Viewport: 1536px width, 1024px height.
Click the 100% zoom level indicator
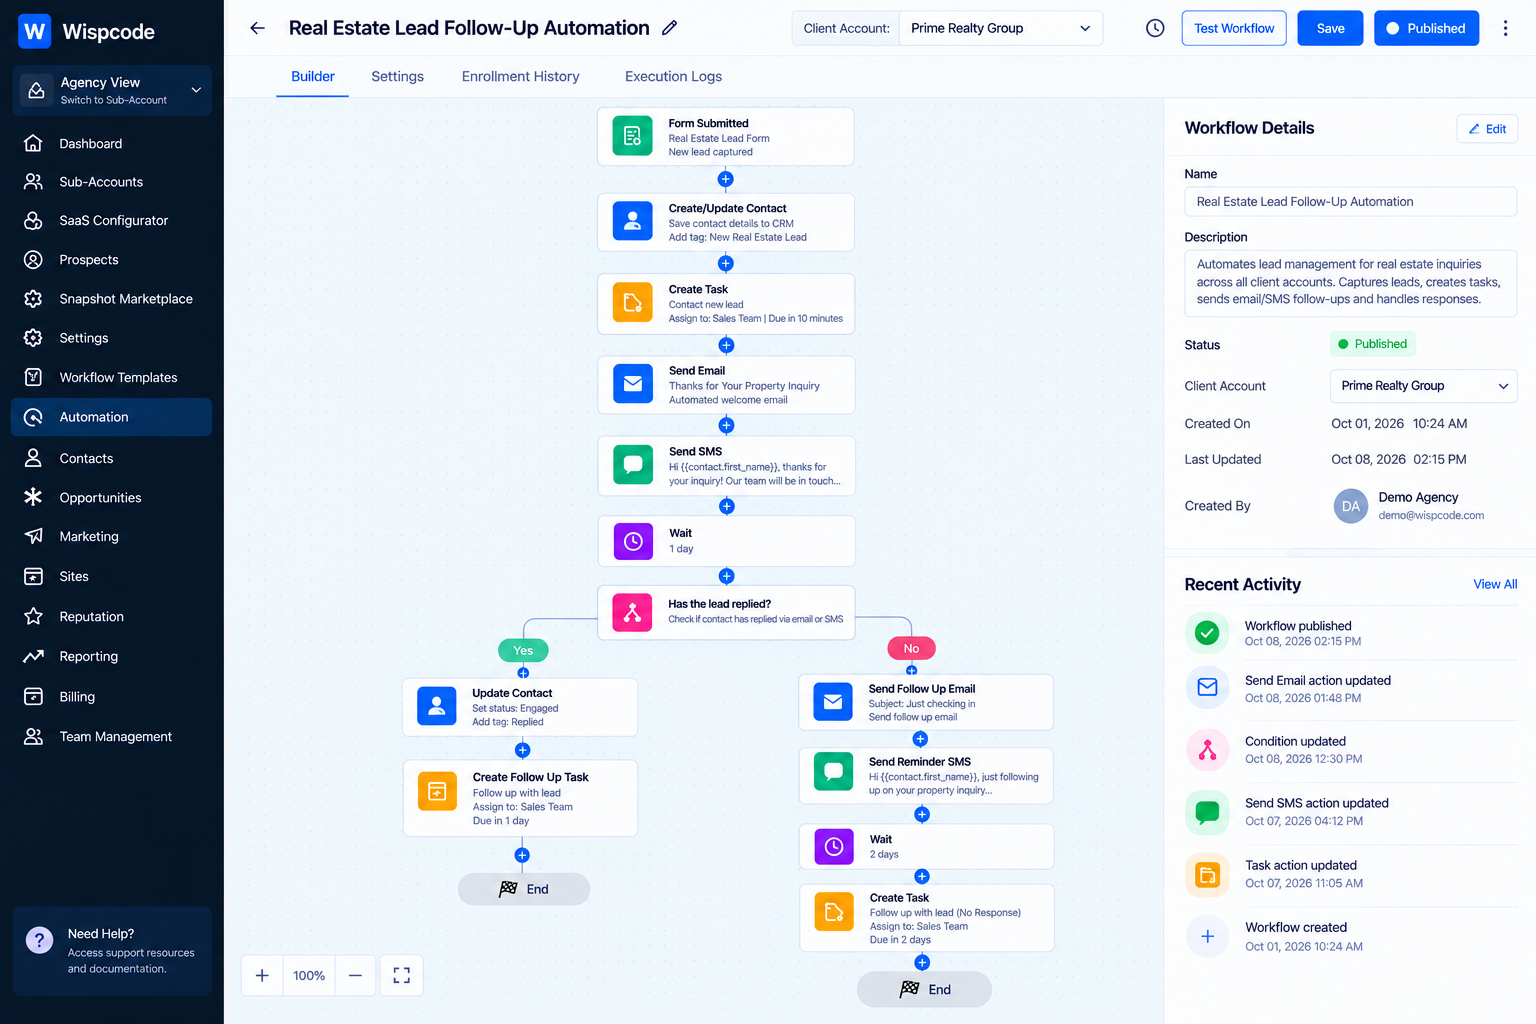point(309,975)
